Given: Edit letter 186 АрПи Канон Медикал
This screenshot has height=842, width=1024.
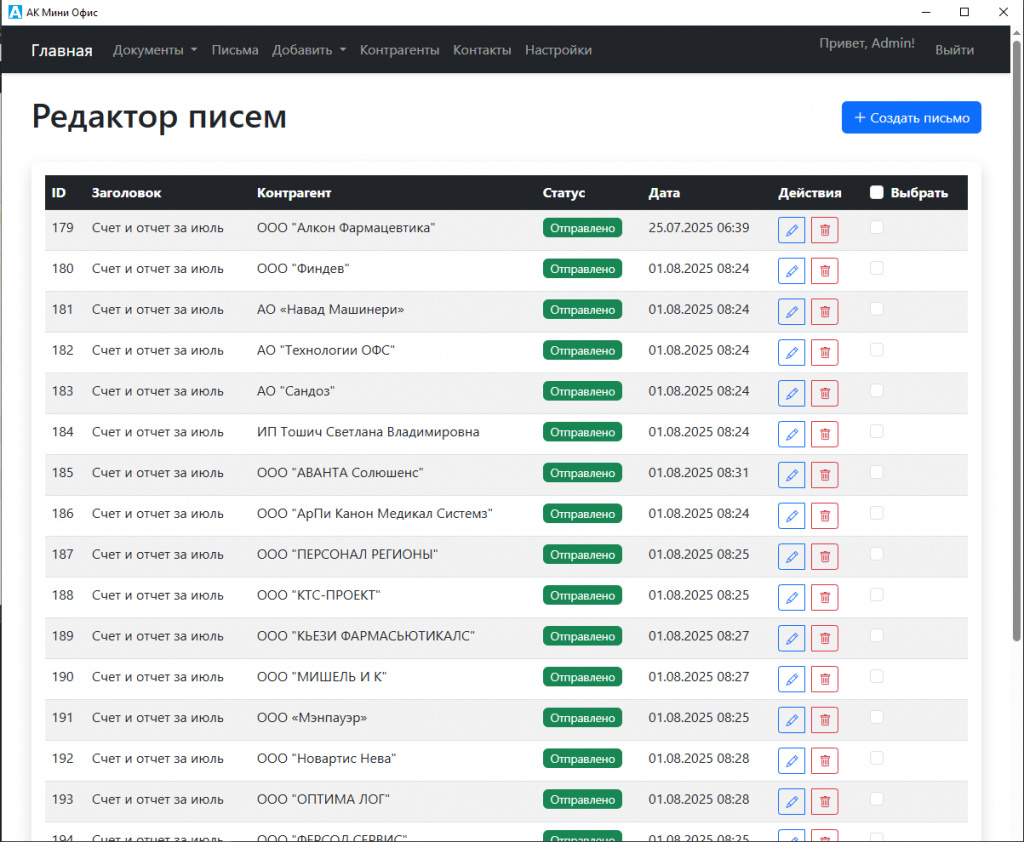Looking at the screenshot, I should pos(791,515).
